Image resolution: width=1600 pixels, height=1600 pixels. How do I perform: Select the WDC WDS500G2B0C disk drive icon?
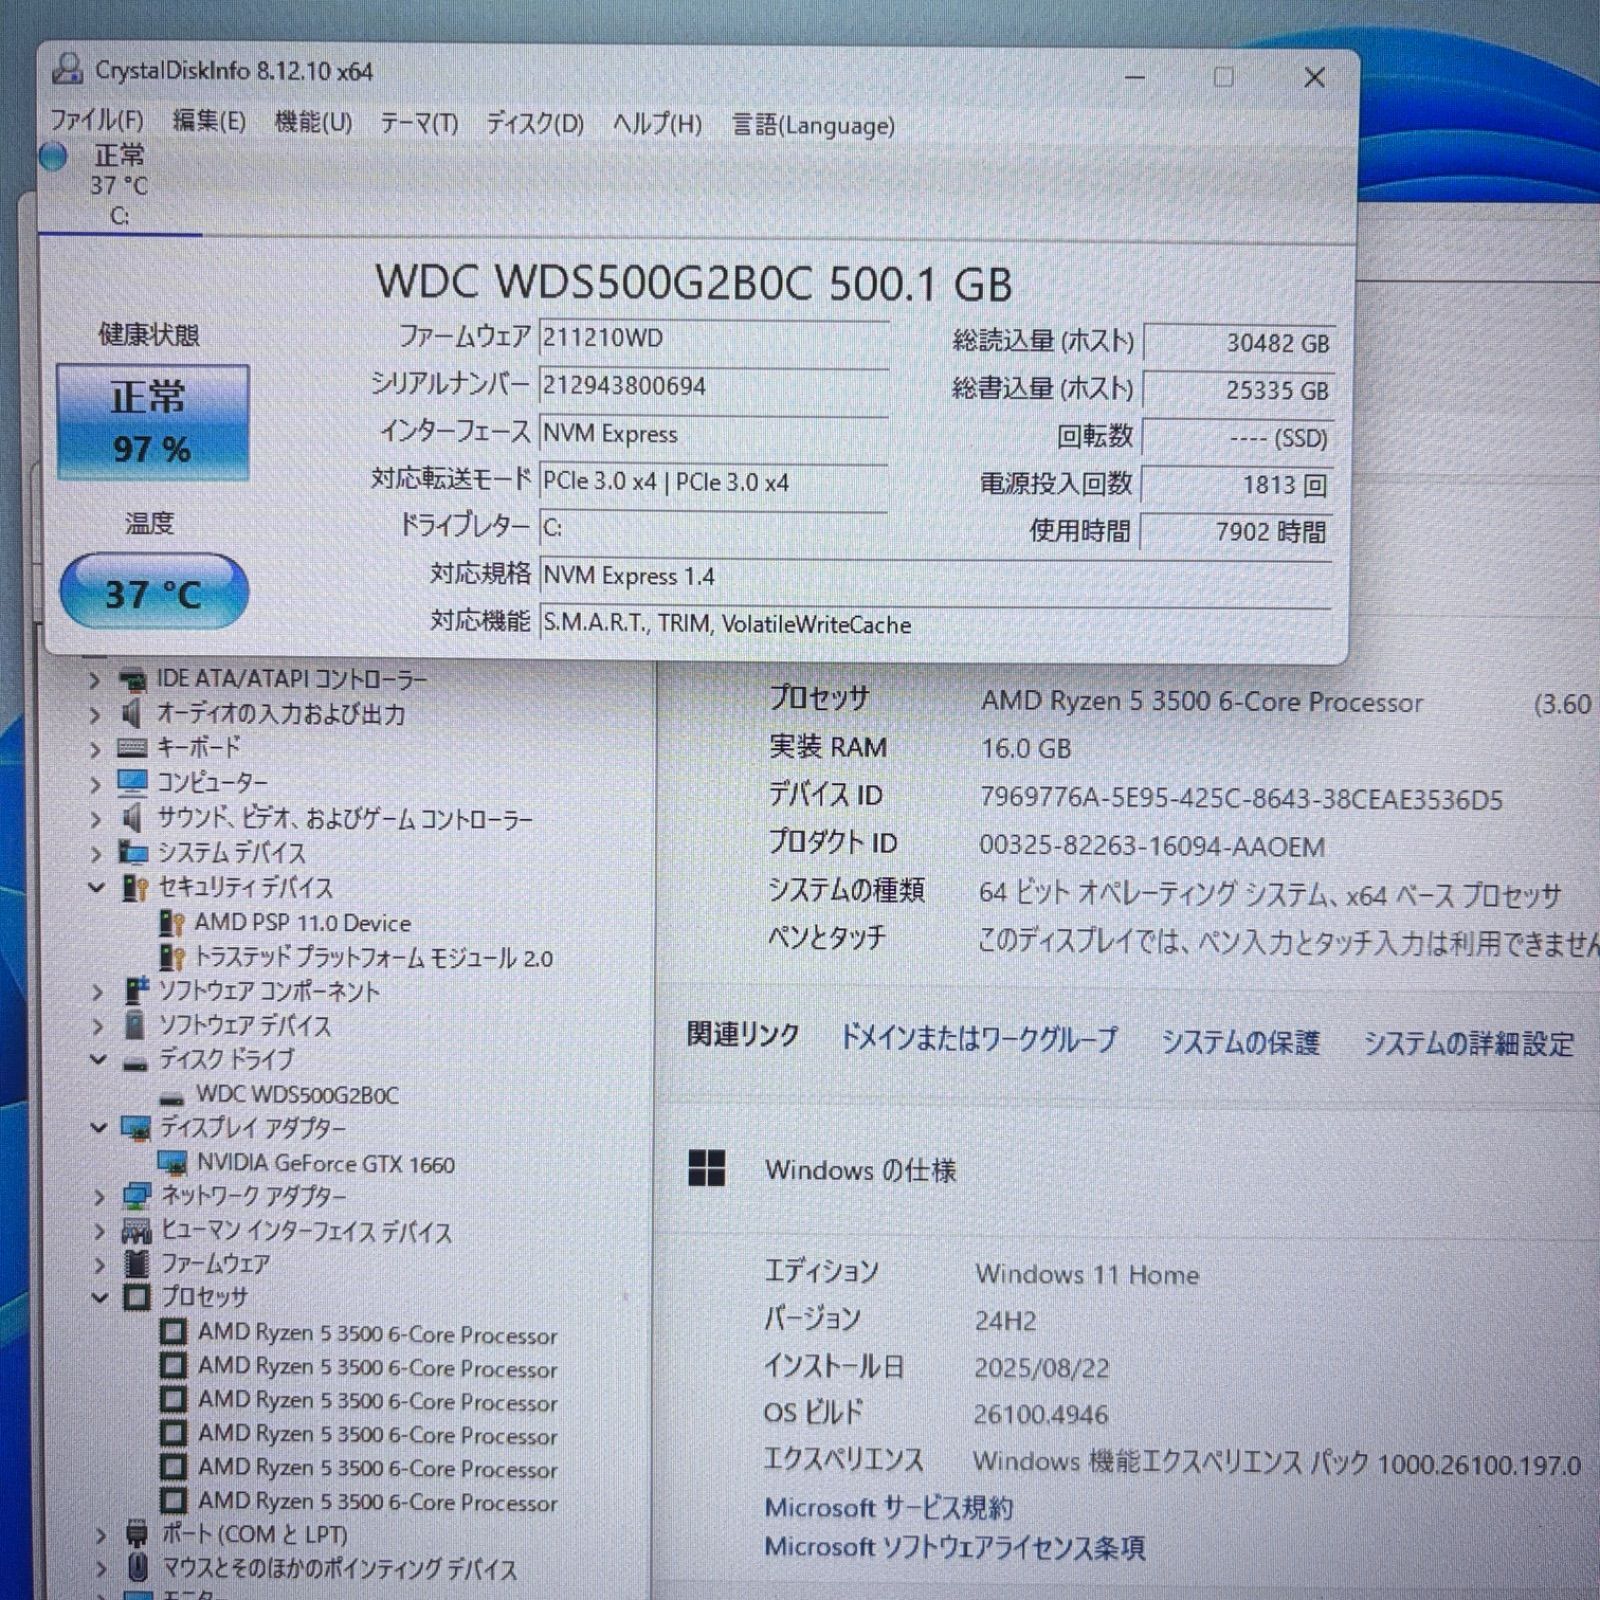(172, 1097)
